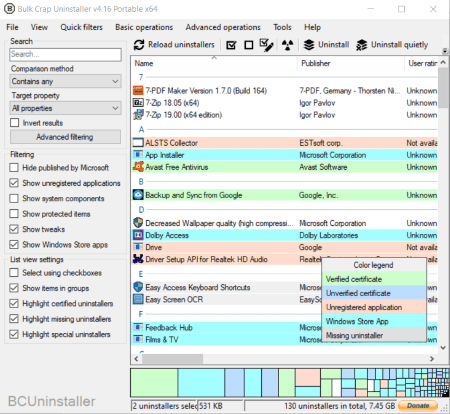Click the 7-Zip 18.05 app icon
450x414 pixels.
[x=138, y=103]
